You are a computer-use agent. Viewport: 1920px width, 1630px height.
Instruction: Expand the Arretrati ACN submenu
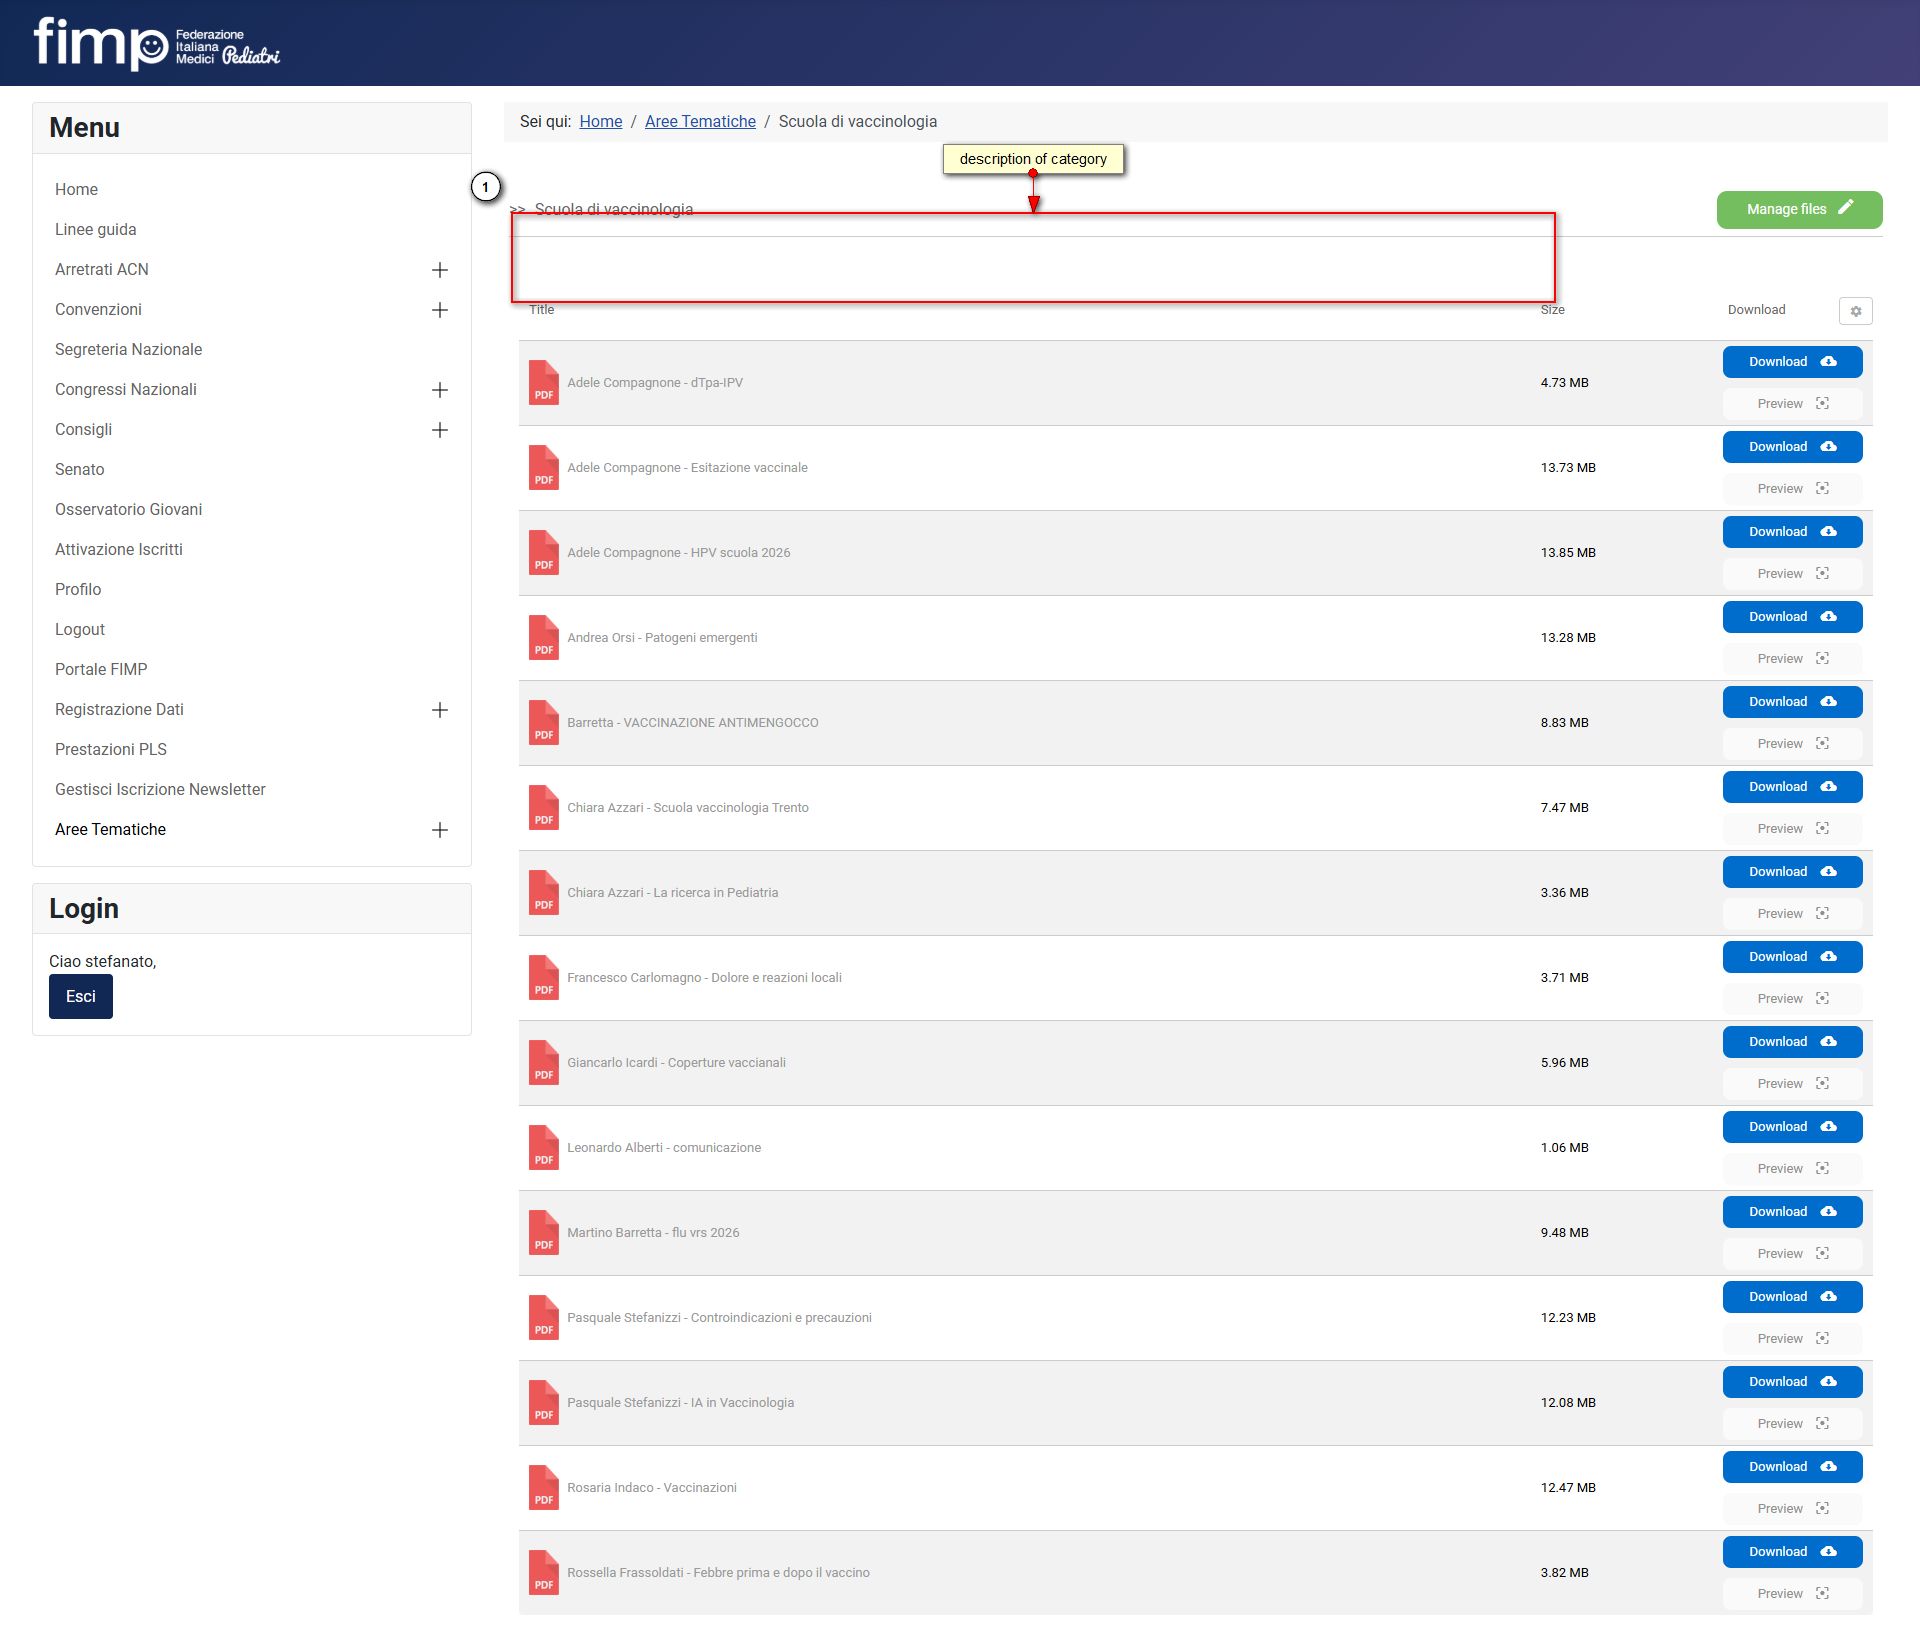pyautogui.click(x=439, y=270)
